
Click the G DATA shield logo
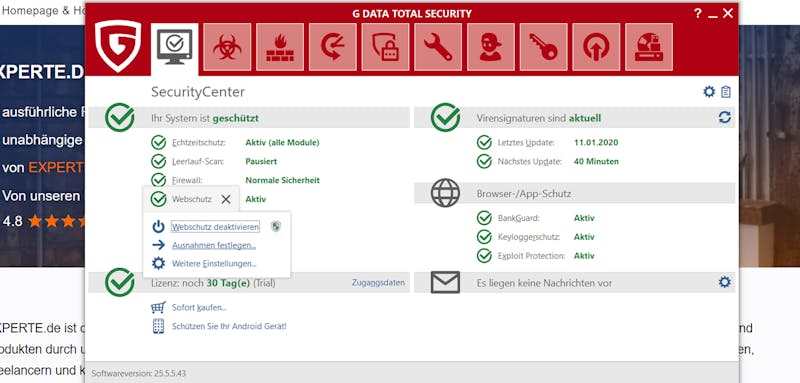click(x=118, y=46)
